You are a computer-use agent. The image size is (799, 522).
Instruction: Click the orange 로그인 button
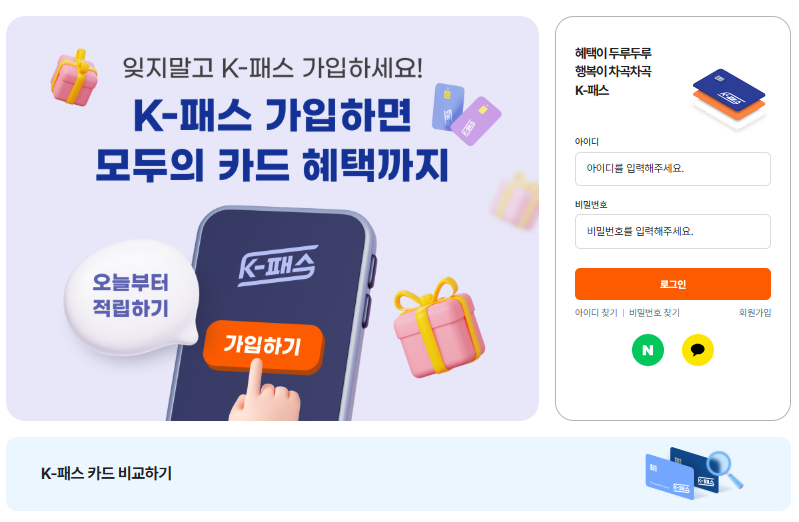pos(673,284)
